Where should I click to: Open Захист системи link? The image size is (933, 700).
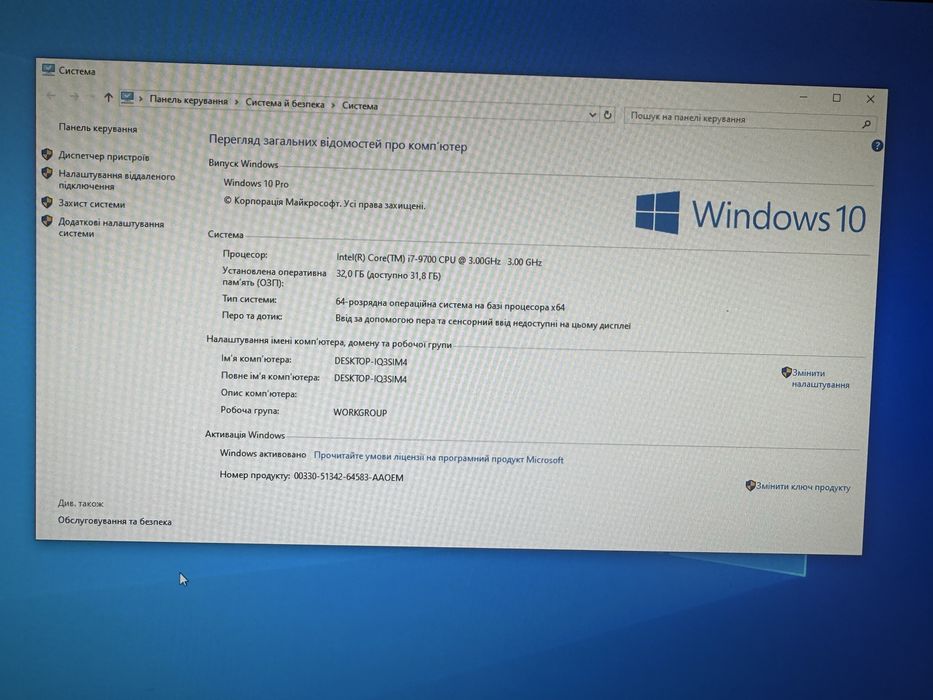click(92, 204)
